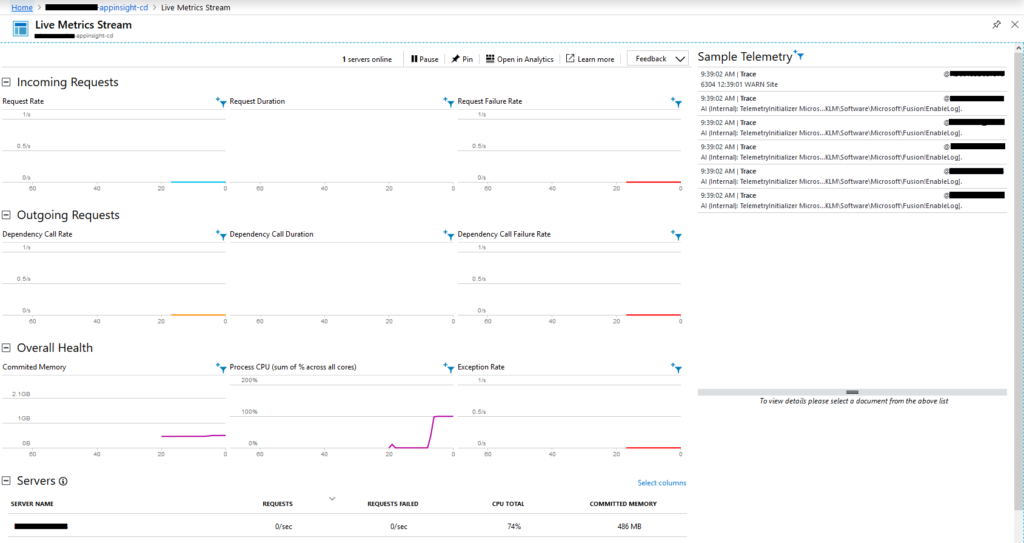This screenshot has height=543, width=1024.
Task: Pin blade using pushpin icon at top right
Action: 997,25
